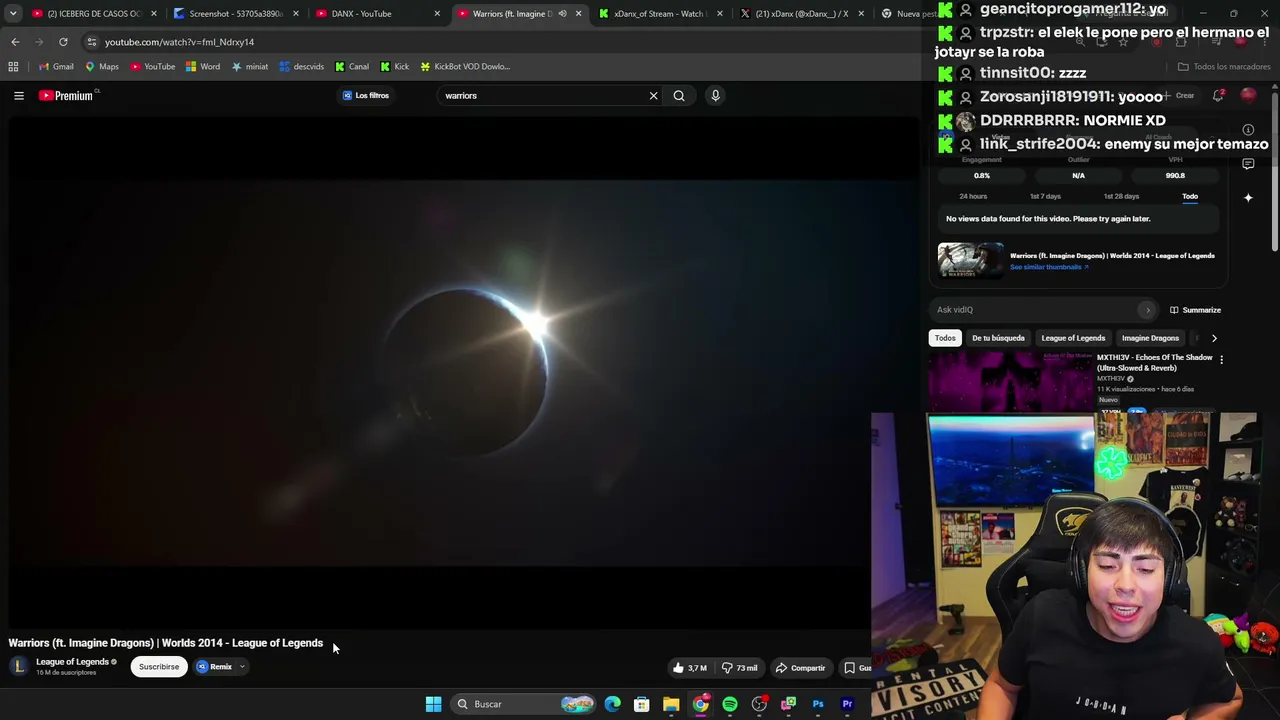
Task: Switch to the 'xDanx_of Stream' Kick tab
Action: [659, 14]
